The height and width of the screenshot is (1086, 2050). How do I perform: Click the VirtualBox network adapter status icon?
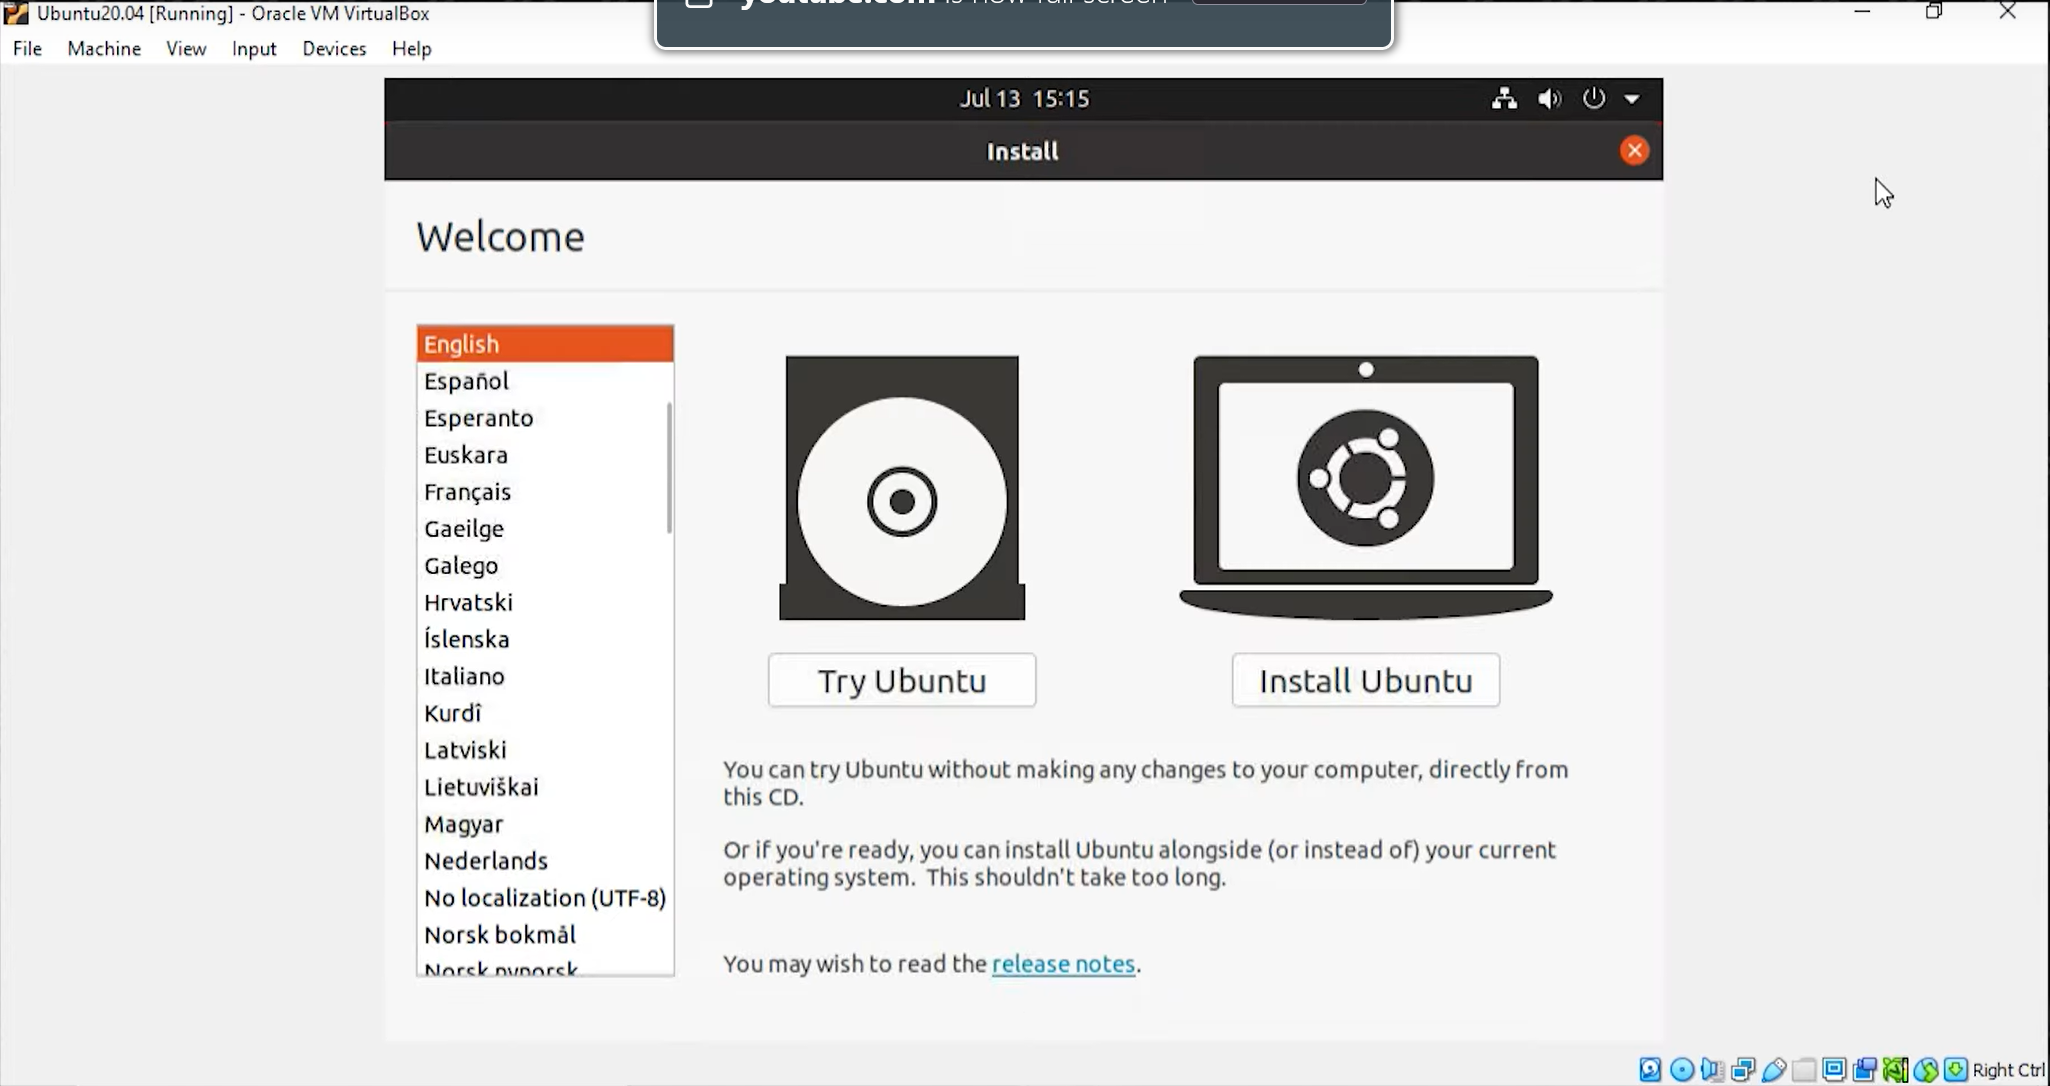click(x=1742, y=1069)
